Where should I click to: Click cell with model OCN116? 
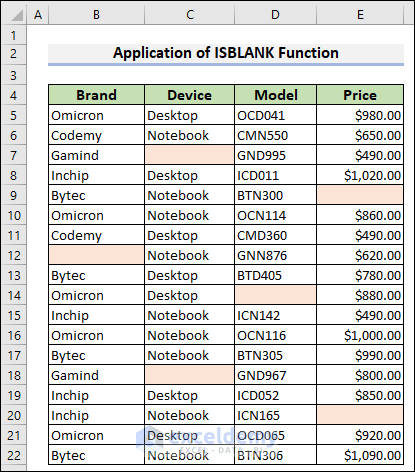[275, 335]
